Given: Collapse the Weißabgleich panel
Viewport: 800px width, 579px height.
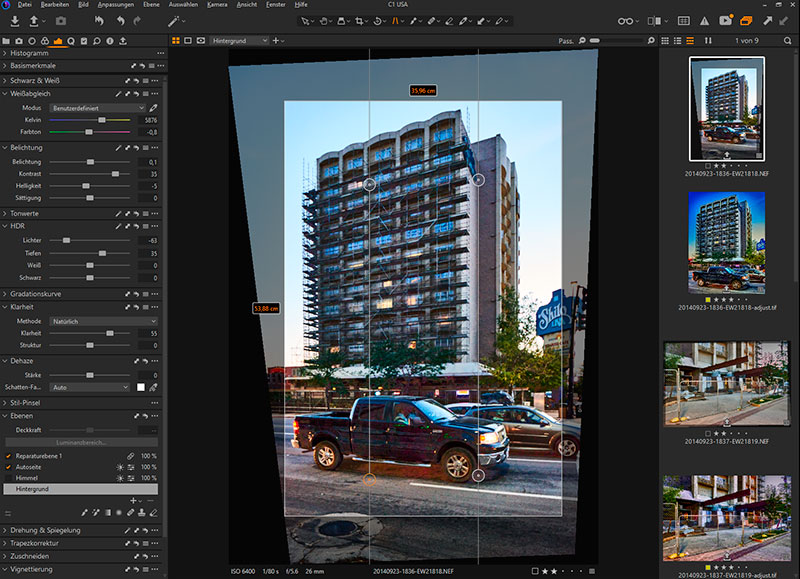Looking at the screenshot, I should (5, 94).
